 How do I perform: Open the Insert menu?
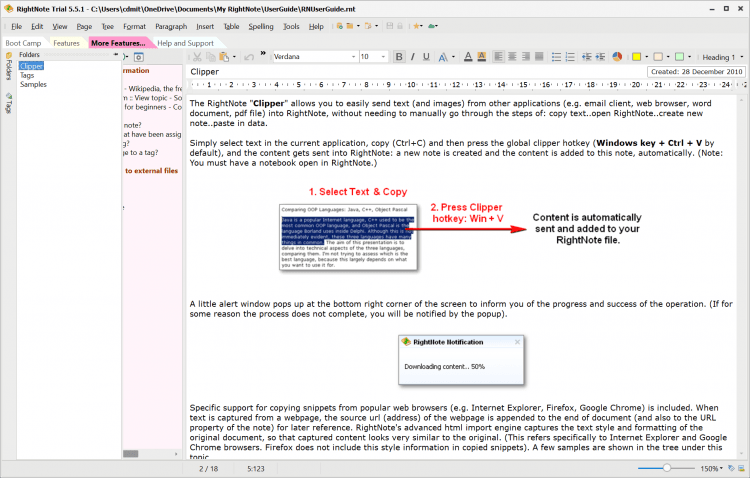205,26
